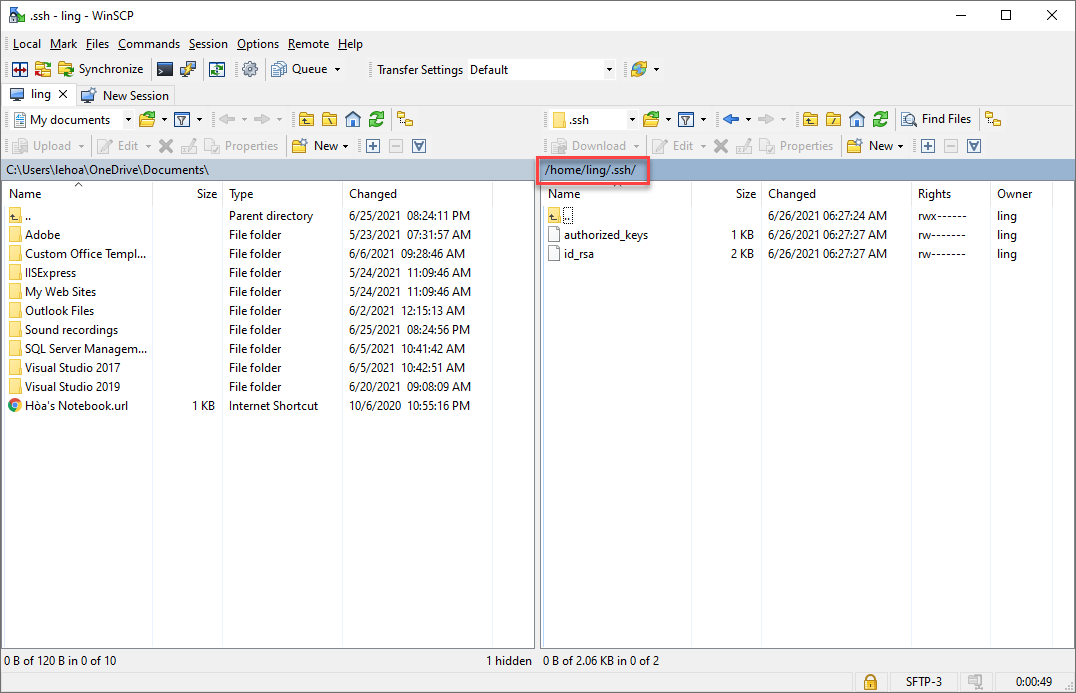Click the Synchronize button
This screenshot has width=1076, height=693.
[x=101, y=69]
